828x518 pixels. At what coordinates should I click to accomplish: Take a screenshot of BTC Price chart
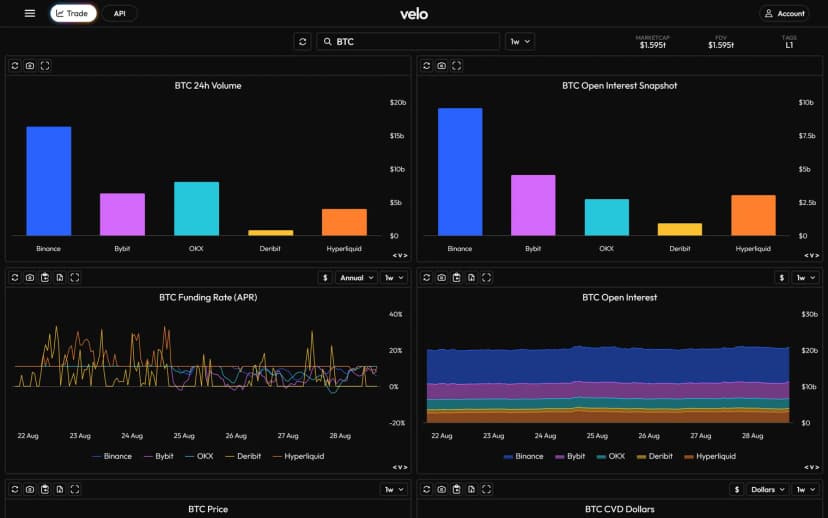coord(30,489)
